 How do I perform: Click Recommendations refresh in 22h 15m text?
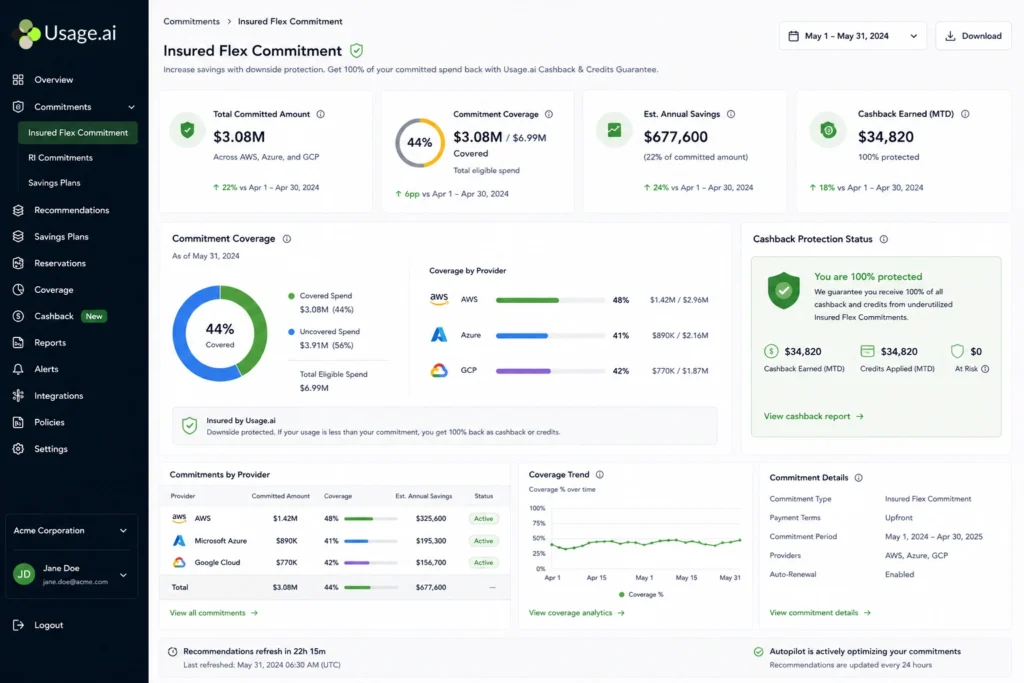254,652
